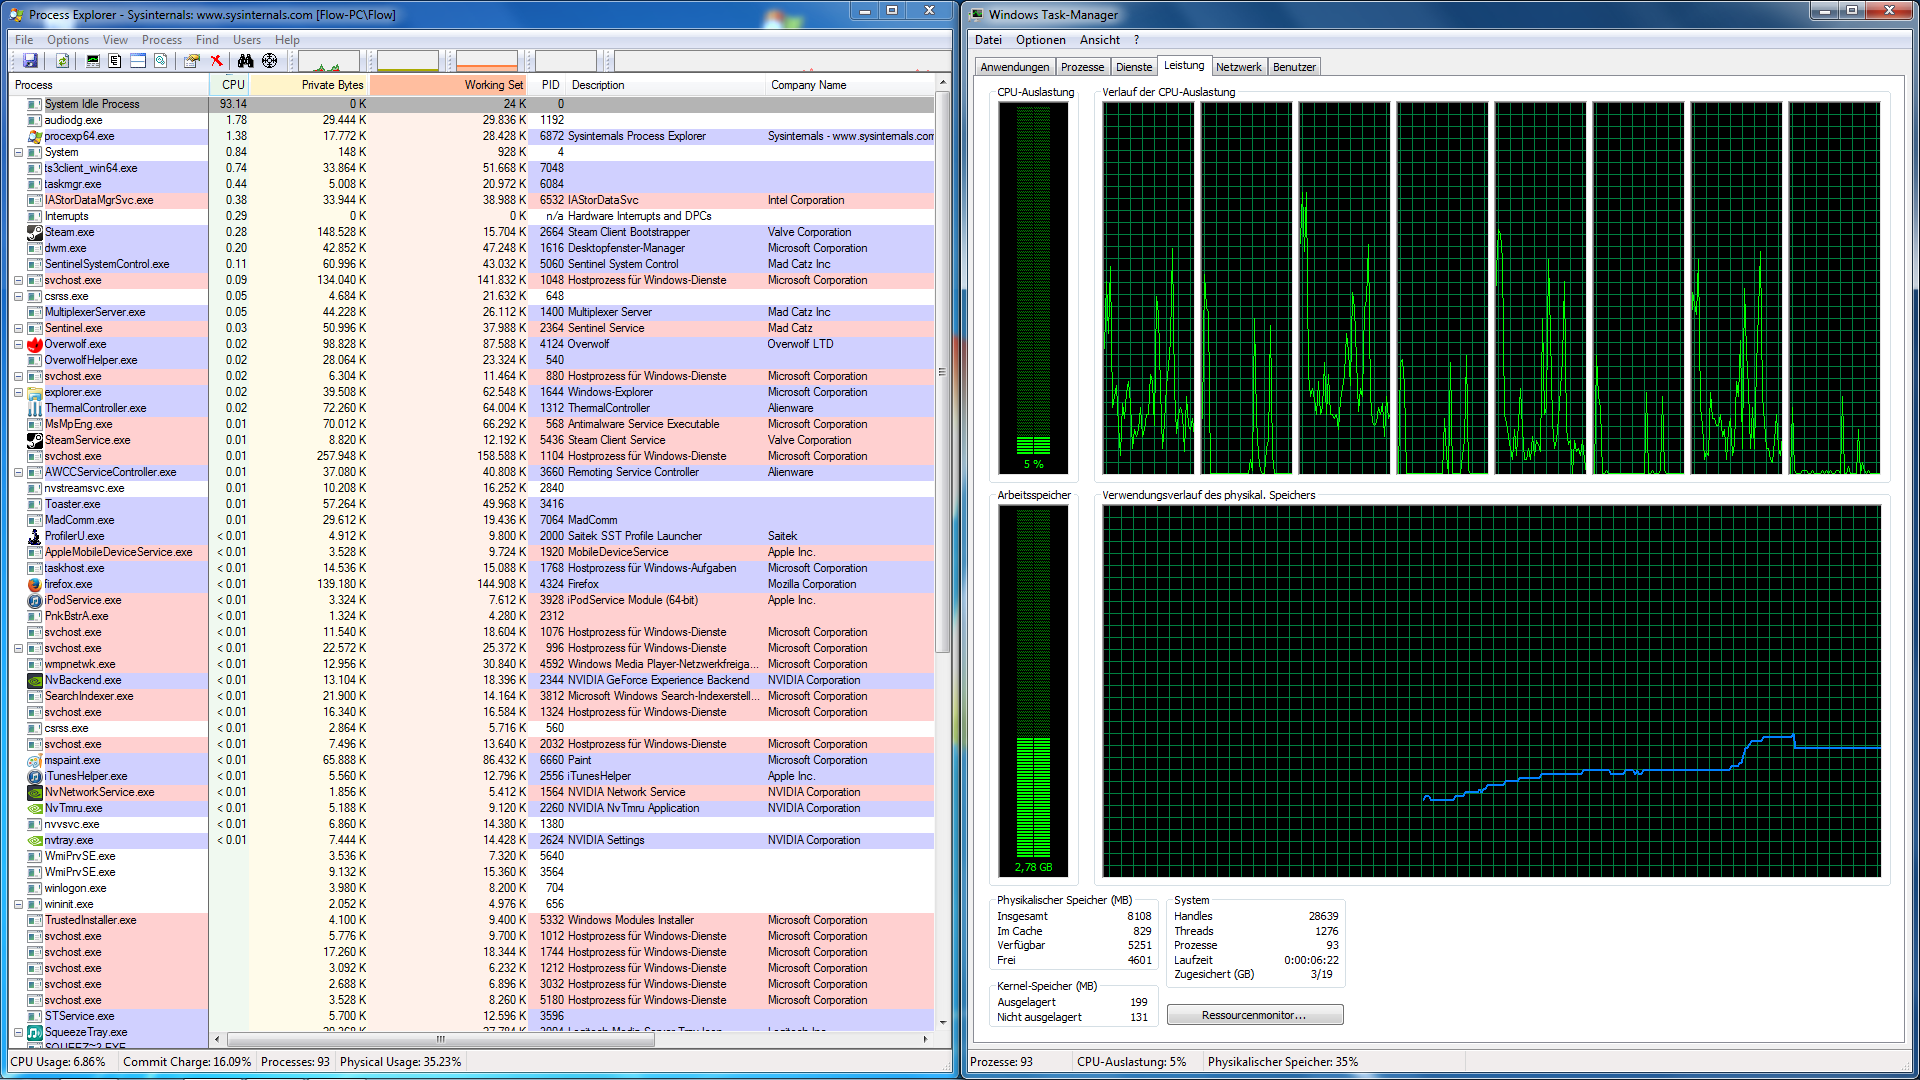Collapse the System process tree node

coord(18,153)
